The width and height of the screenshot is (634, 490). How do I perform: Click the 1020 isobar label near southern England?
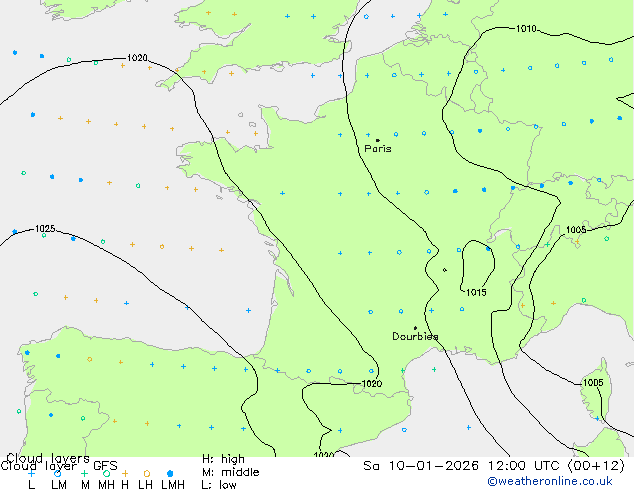pos(137,58)
